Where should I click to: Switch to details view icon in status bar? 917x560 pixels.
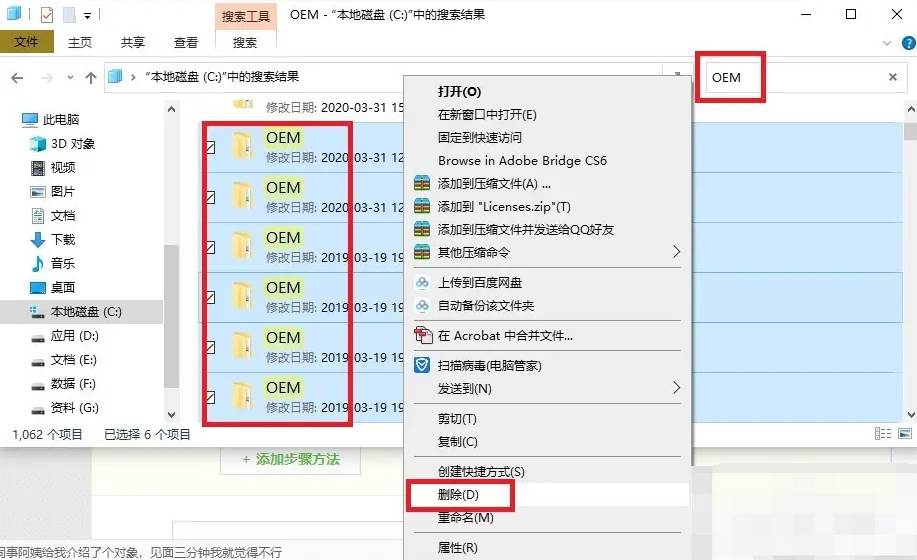tap(882, 434)
